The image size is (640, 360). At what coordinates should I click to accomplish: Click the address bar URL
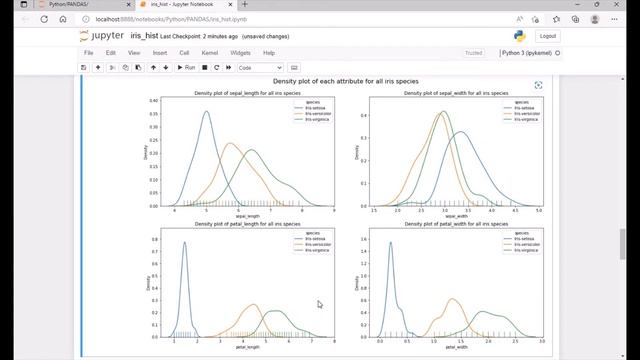click(171, 19)
